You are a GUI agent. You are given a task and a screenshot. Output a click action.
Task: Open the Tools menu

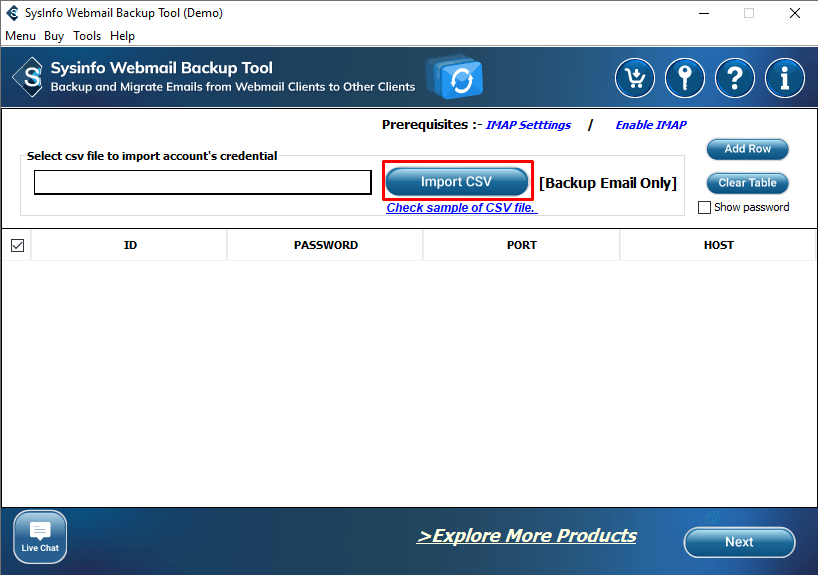click(87, 36)
